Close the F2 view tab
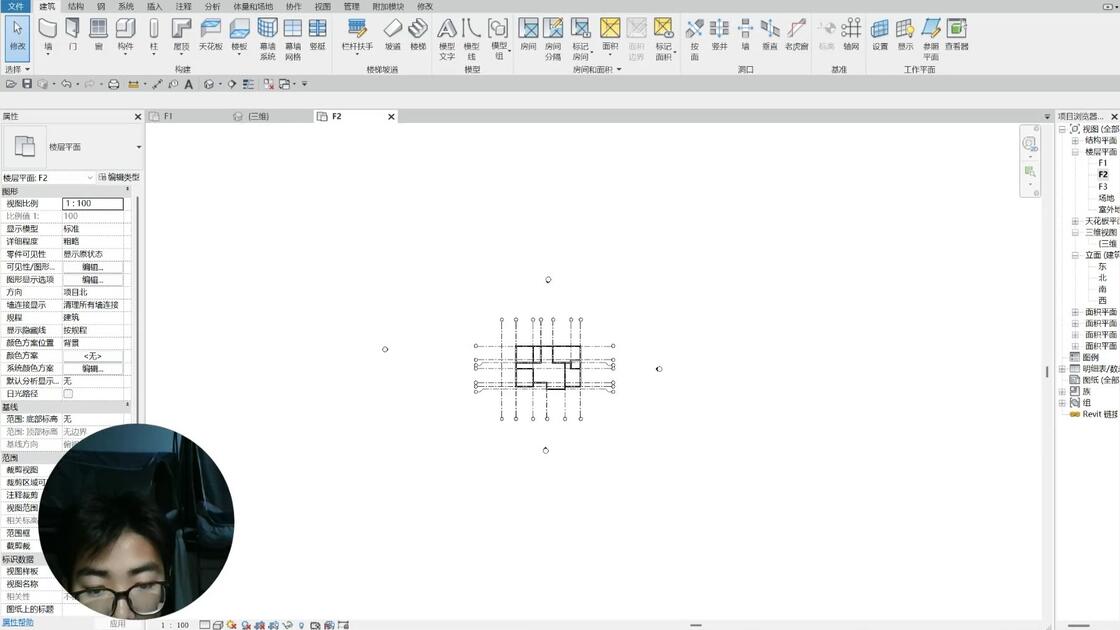This screenshot has width=1120, height=630. click(x=391, y=116)
